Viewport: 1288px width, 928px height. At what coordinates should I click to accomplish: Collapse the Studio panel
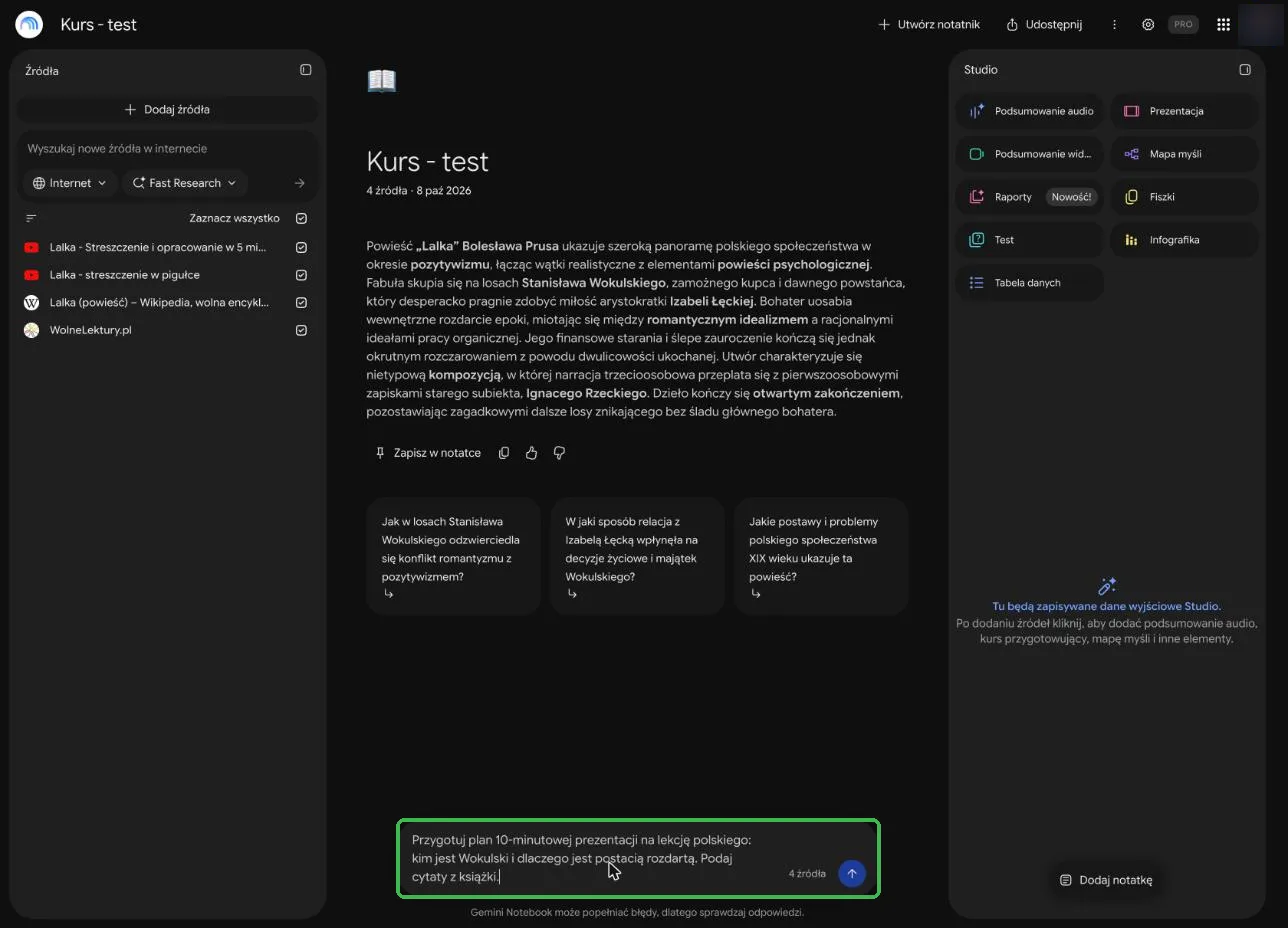coord(1245,70)
